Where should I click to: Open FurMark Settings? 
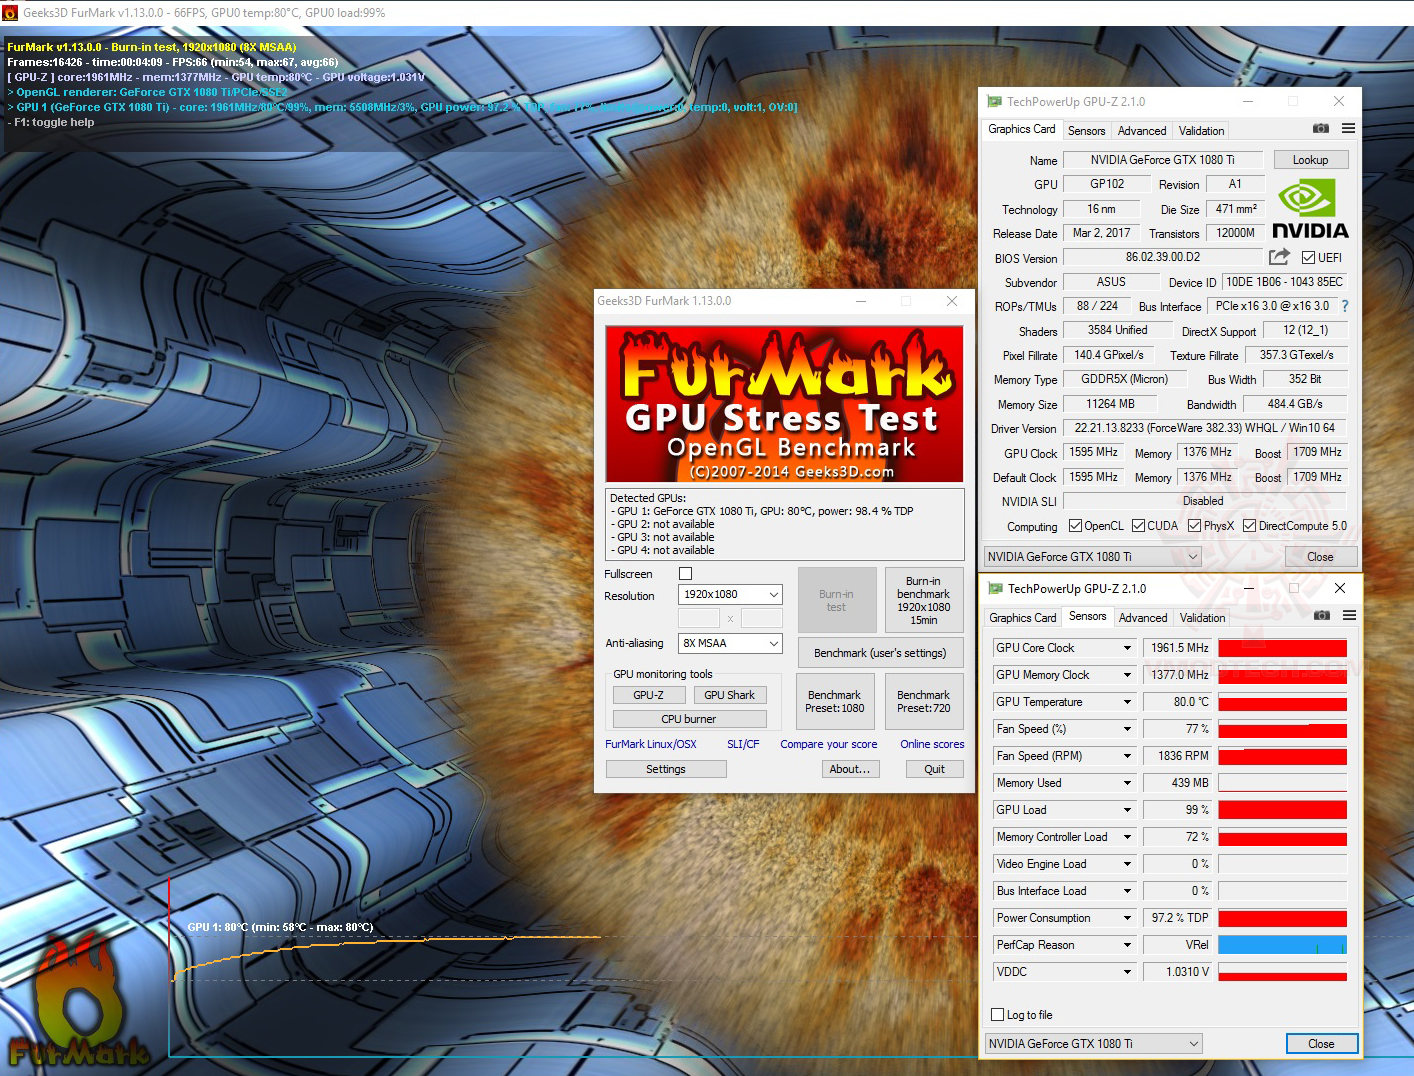point(666,769)
